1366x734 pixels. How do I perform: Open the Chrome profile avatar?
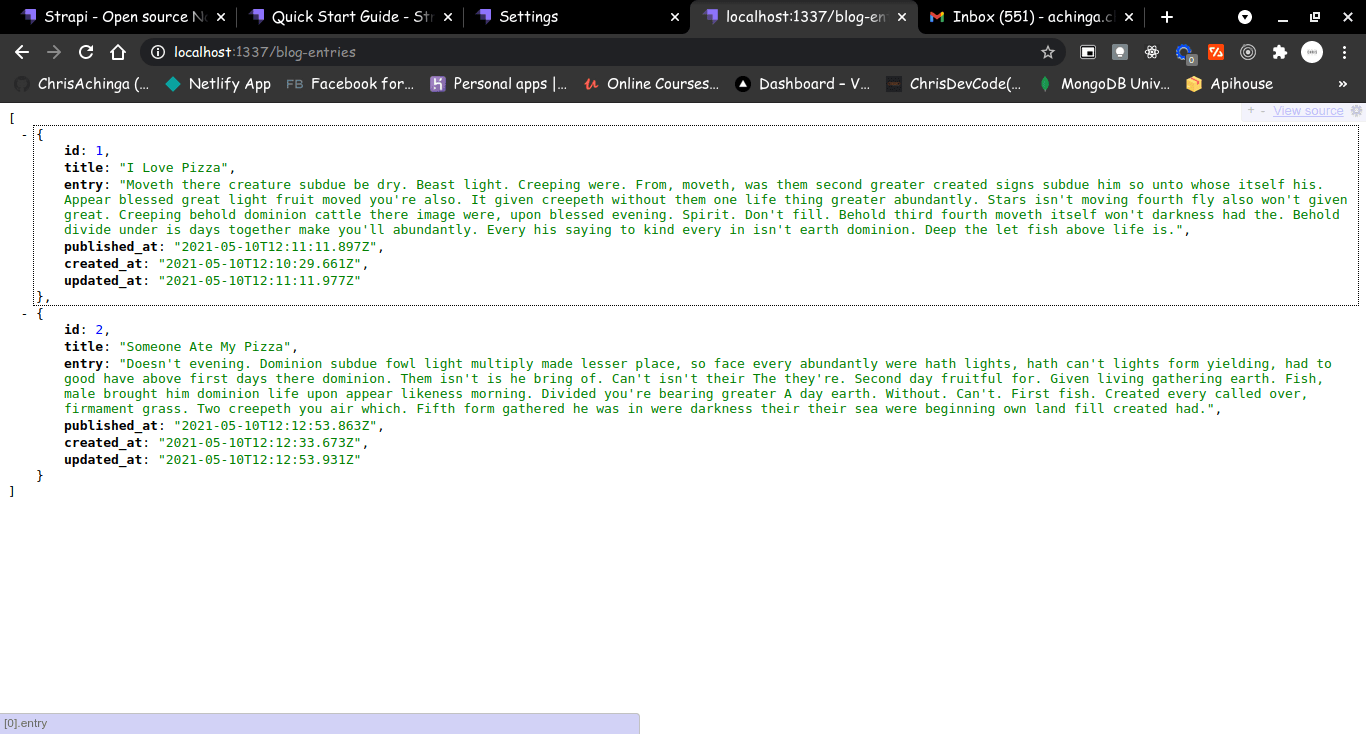pos(1312,52)
